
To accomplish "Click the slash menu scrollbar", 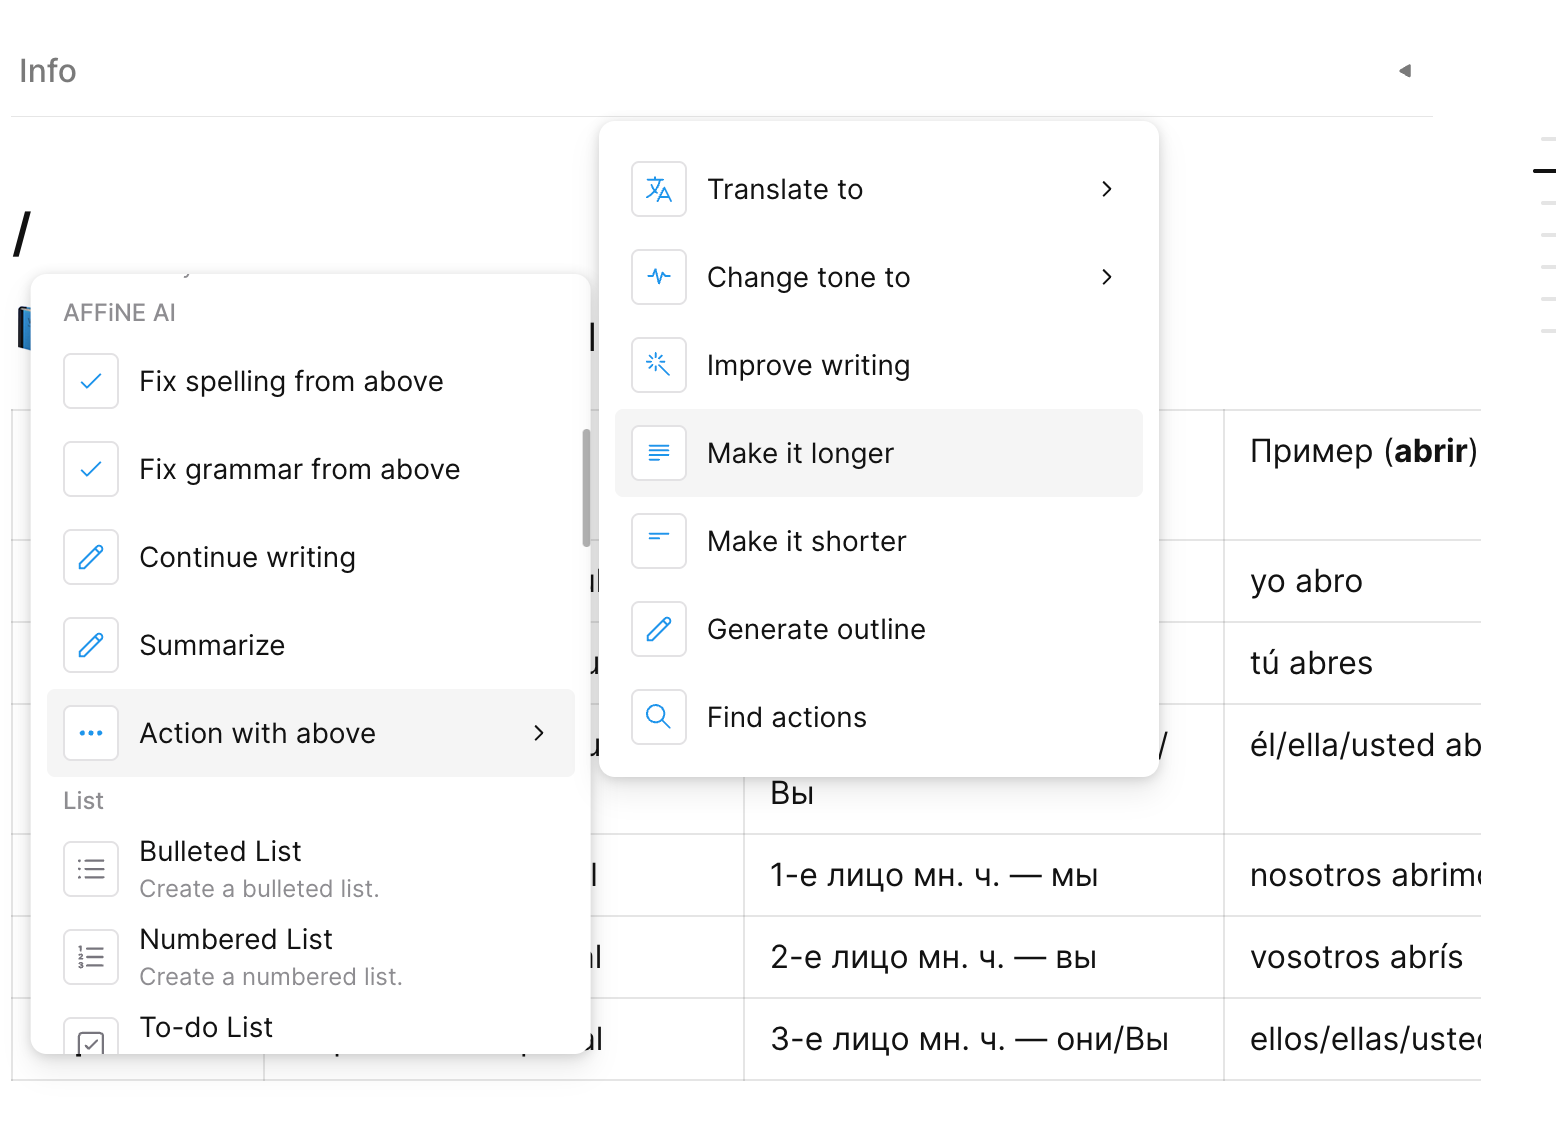I will pyautogui.click(x=586, y=488).
